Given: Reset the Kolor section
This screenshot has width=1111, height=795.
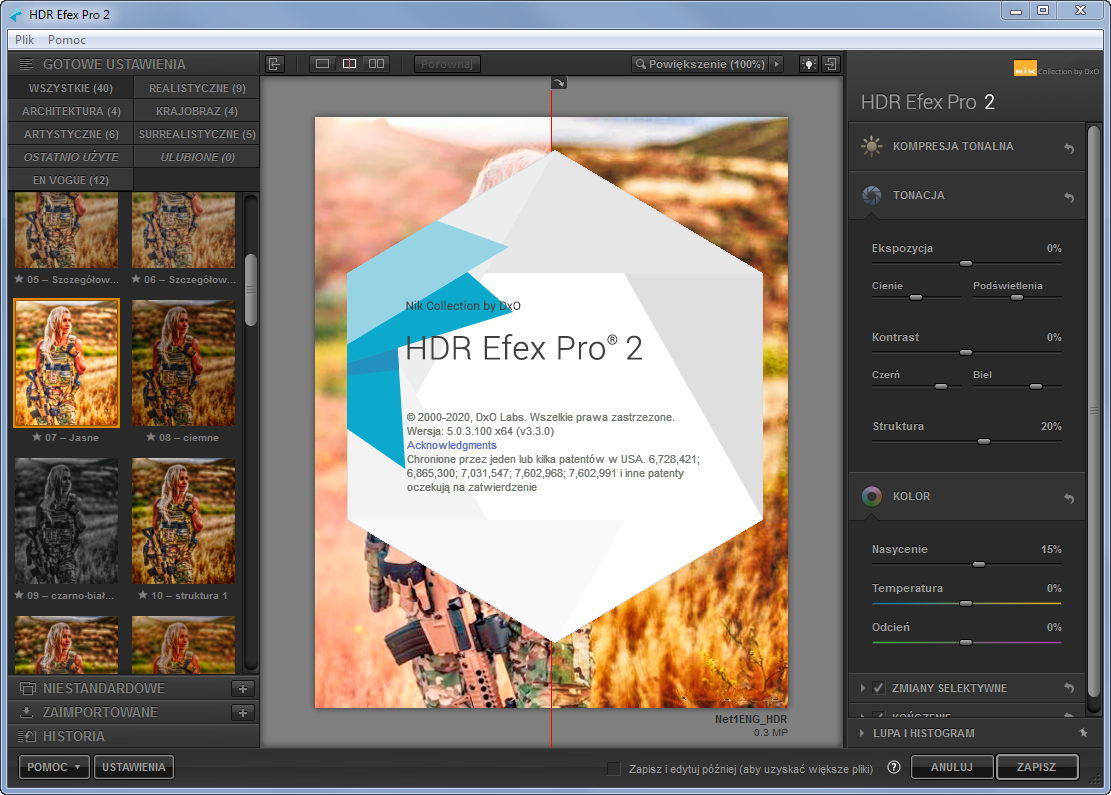Looking at the screenshot, I should pyautogui.click(x=1069, y=498).
